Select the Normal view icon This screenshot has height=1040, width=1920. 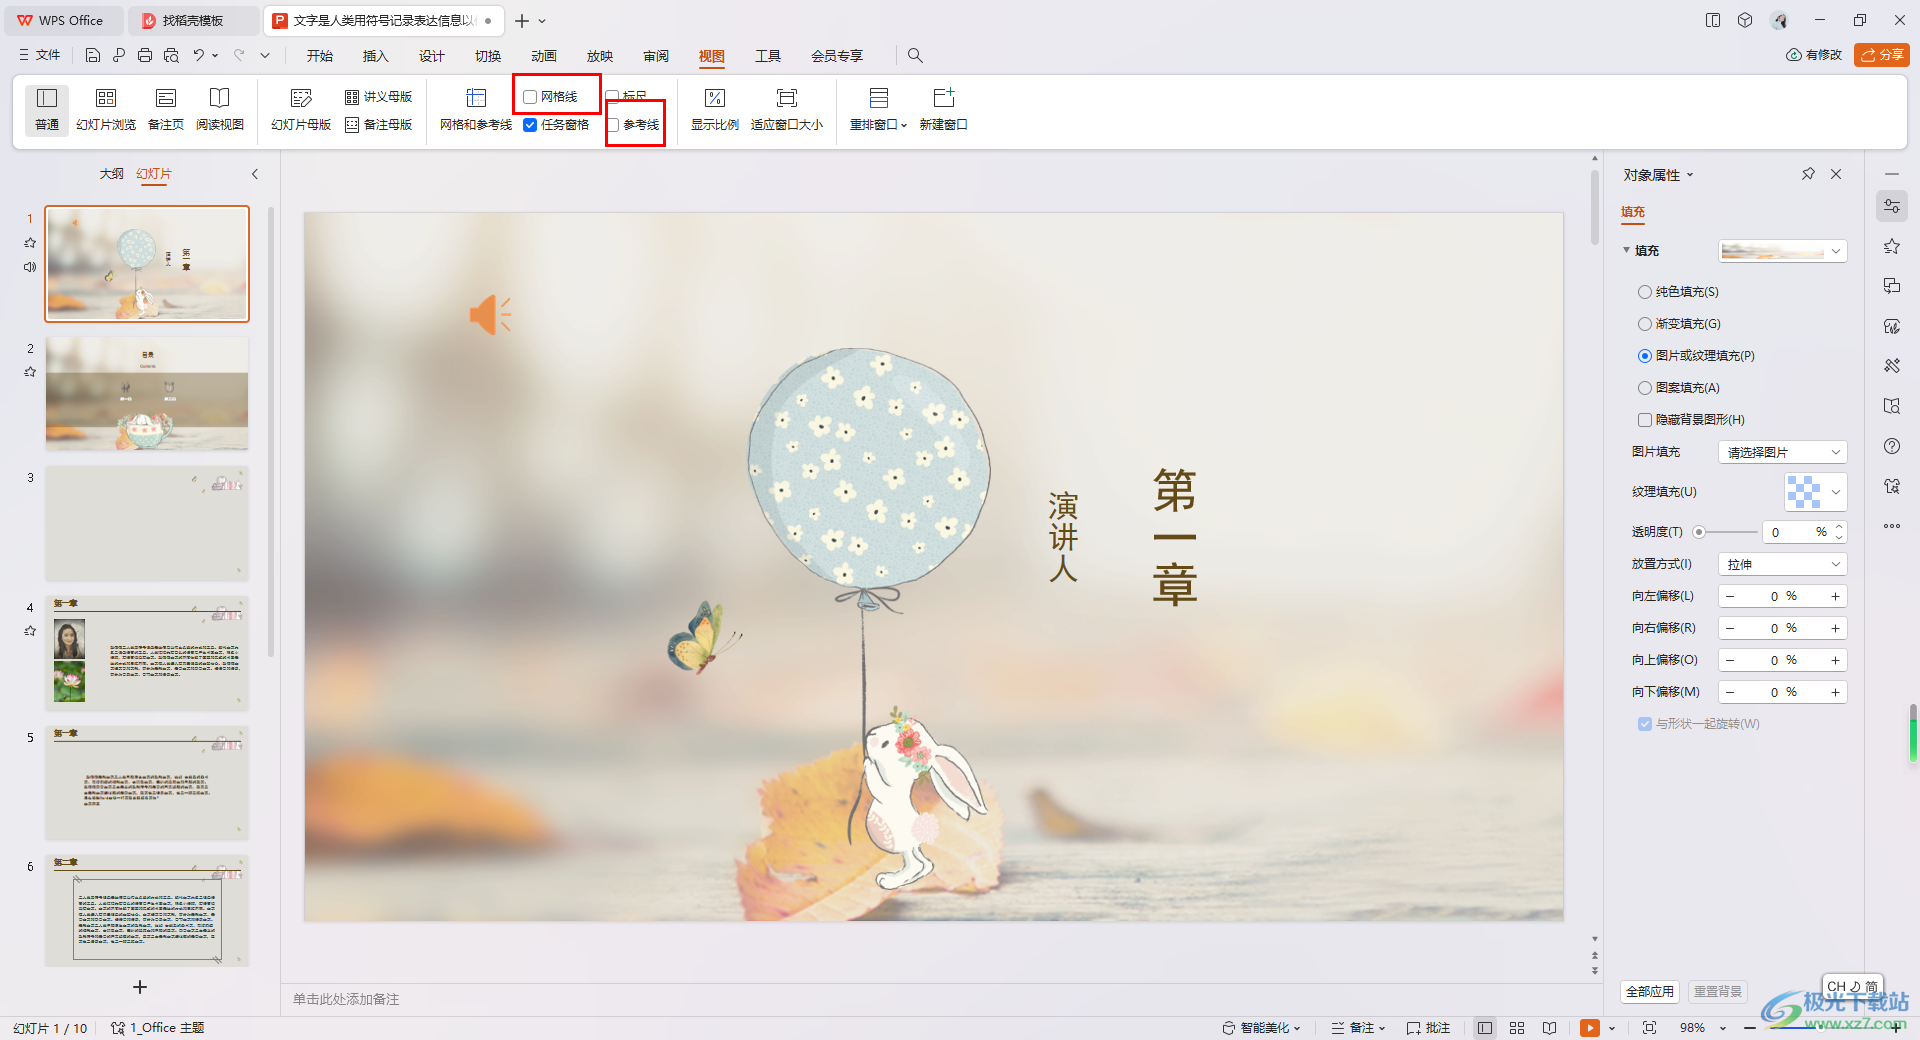47,109
